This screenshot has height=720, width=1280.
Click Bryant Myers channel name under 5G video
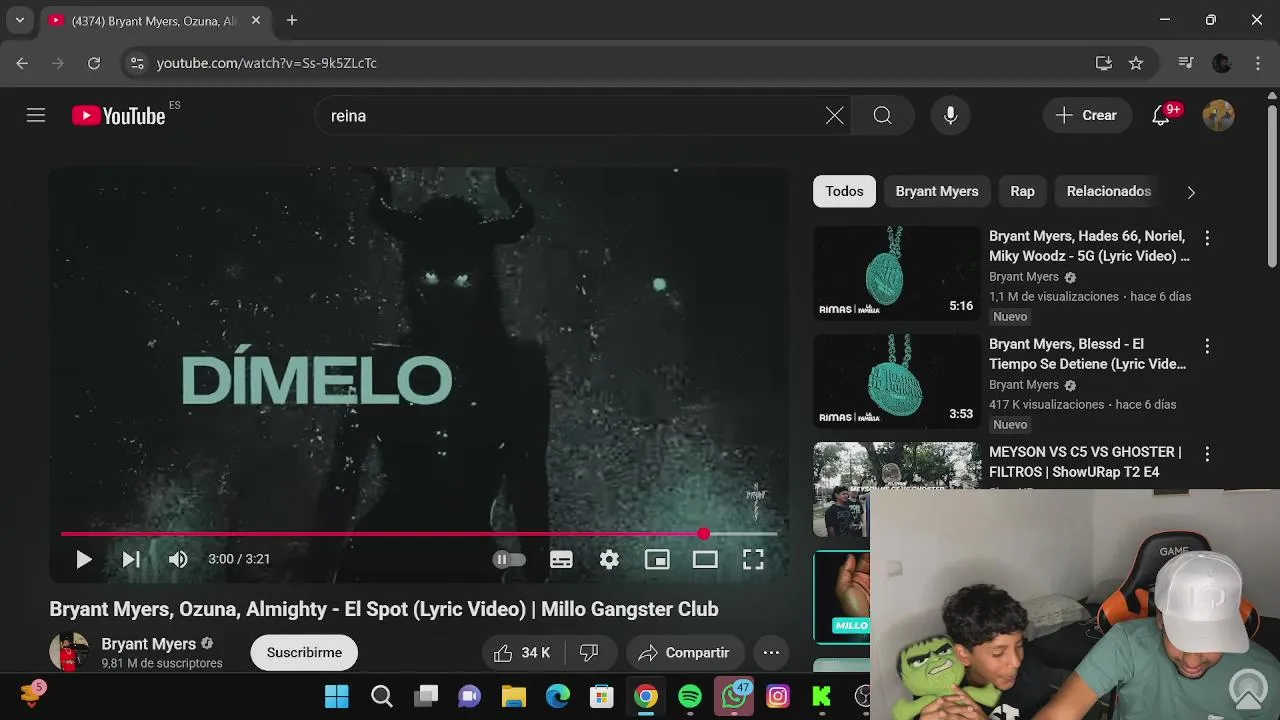coord(1024,277)
